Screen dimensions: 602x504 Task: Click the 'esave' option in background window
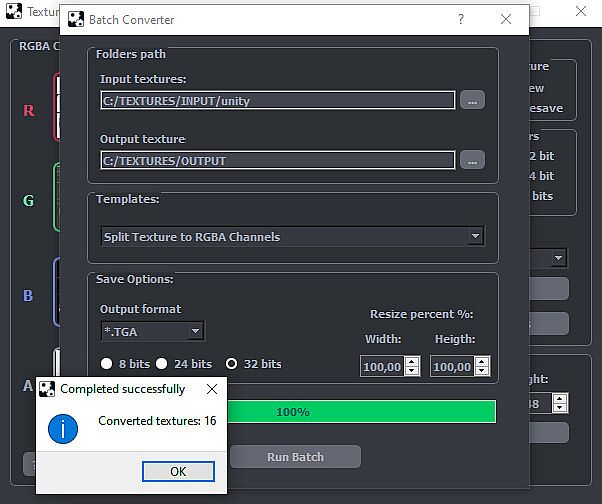pos(546,108)
